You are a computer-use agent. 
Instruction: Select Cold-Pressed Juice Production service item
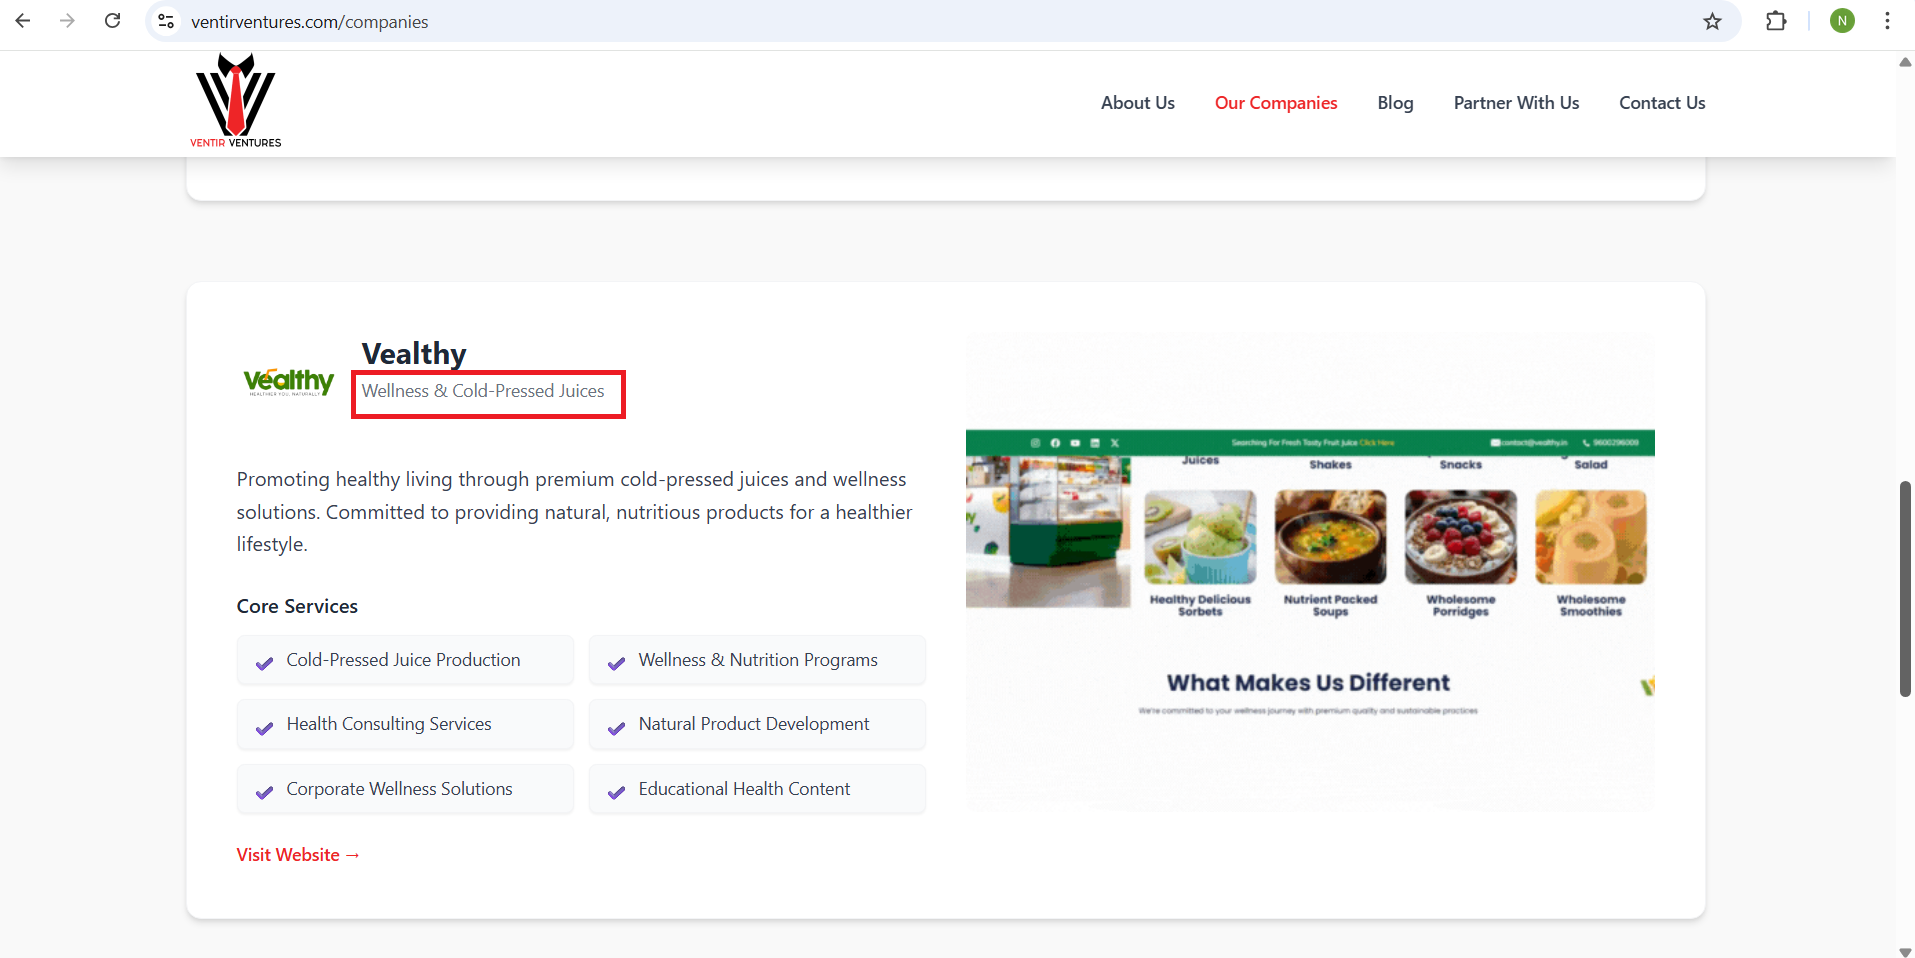(x=404, y=660)
